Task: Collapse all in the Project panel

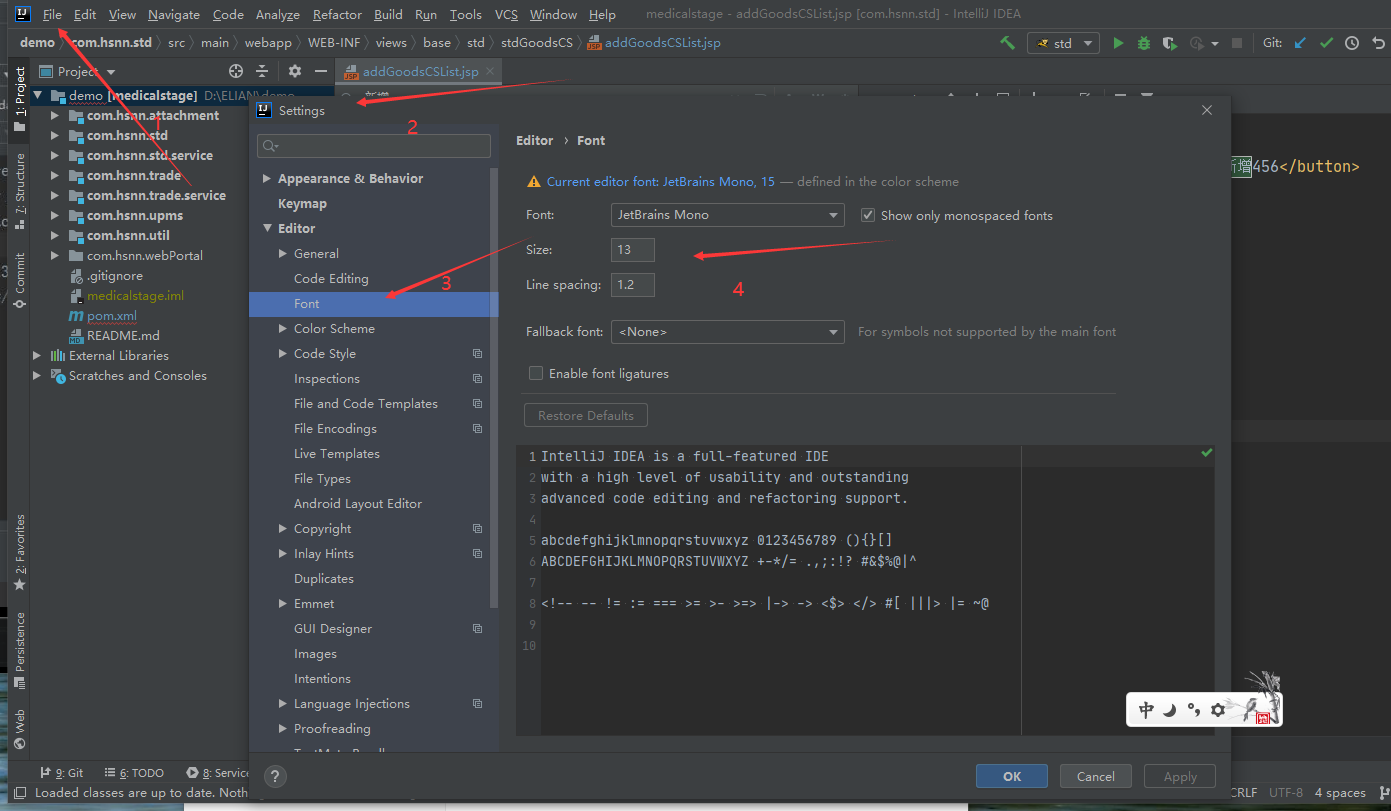Action: point(262,71)
